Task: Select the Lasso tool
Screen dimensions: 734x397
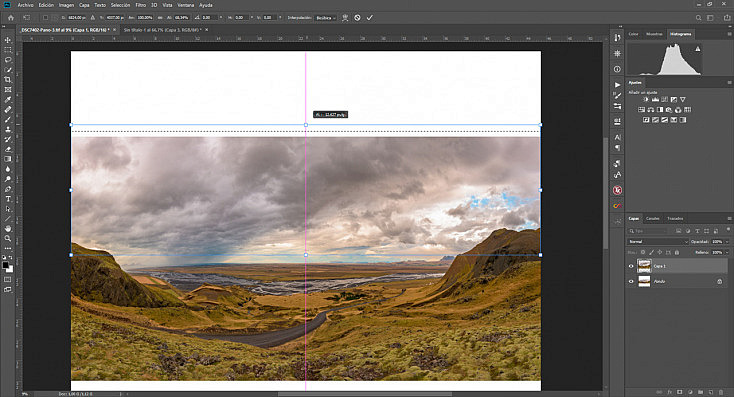Action: click(8, 60)
